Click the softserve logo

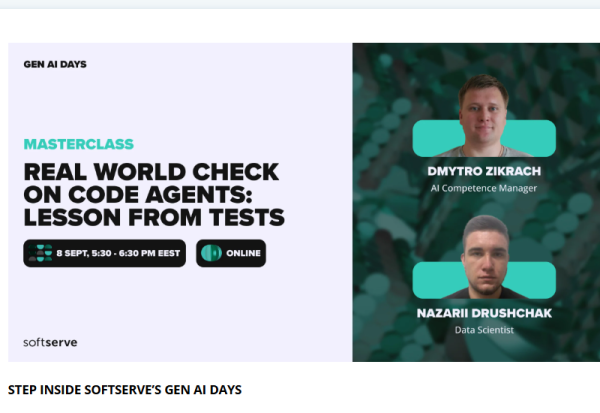click(x=50, y=342)
